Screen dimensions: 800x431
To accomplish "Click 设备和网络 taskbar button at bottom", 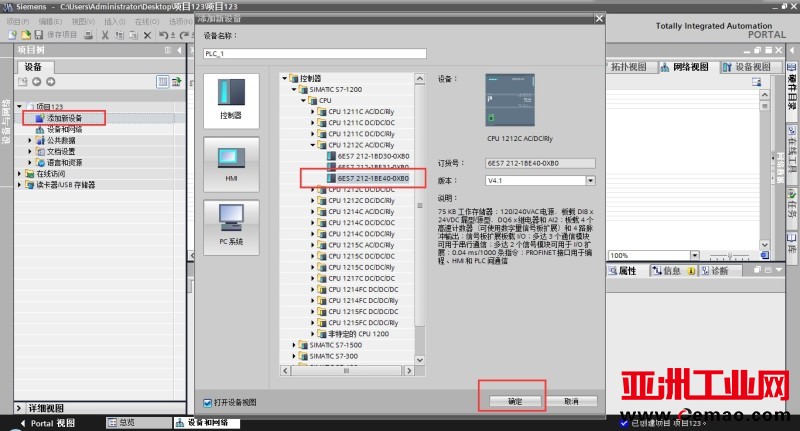I will coord(207,423).
